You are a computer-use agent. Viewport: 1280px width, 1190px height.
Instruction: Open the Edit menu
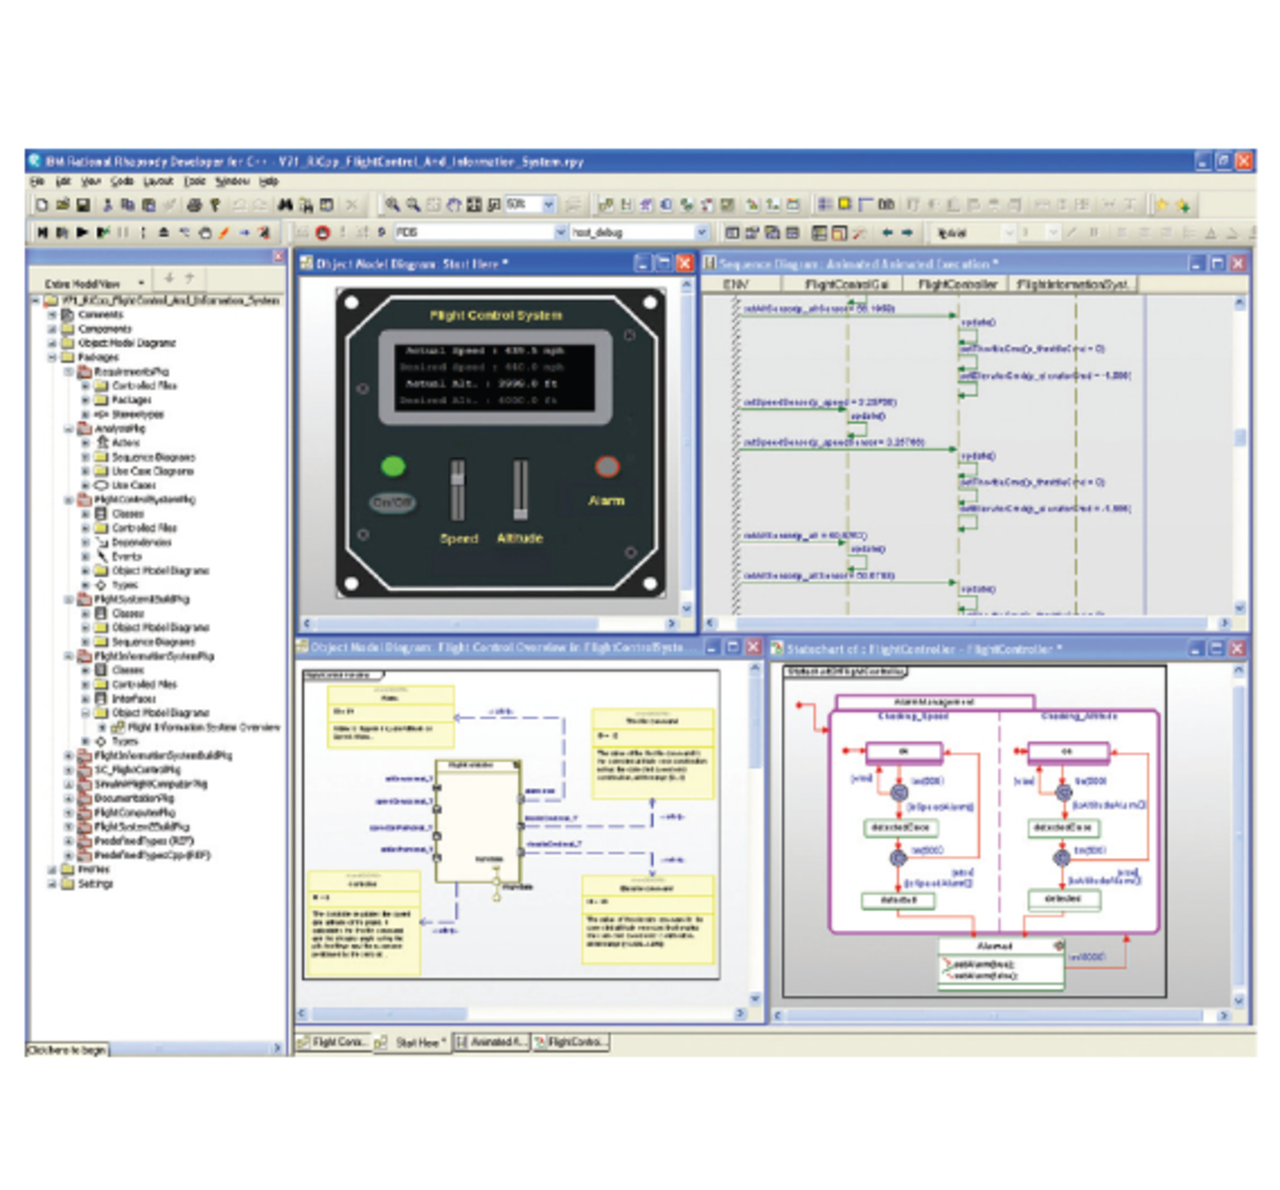[x=63, y=182]
